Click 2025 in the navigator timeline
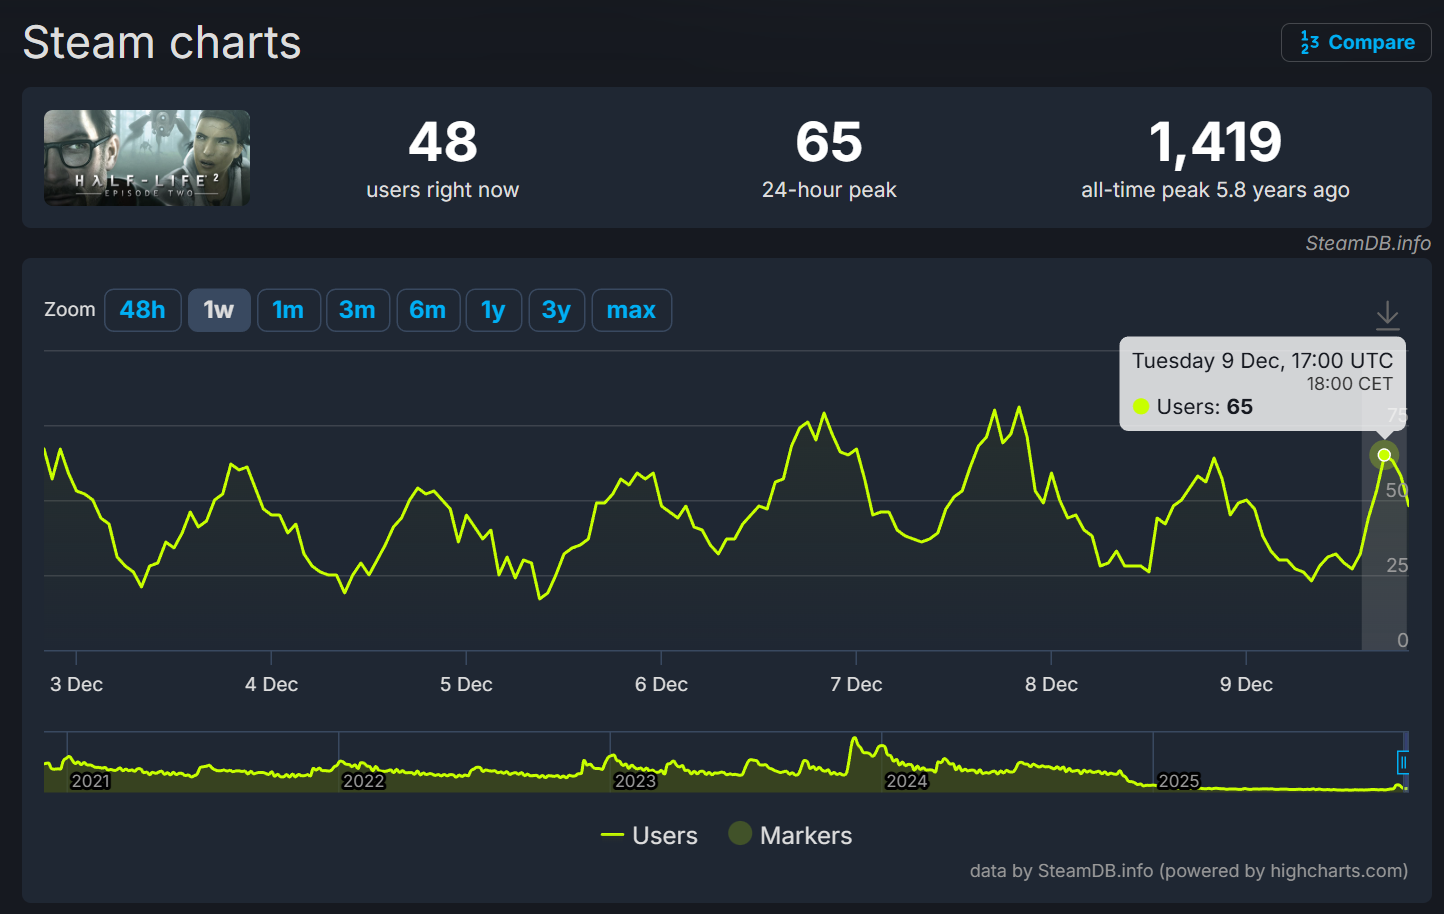 pyautogui.click(x=1178, y=781)
